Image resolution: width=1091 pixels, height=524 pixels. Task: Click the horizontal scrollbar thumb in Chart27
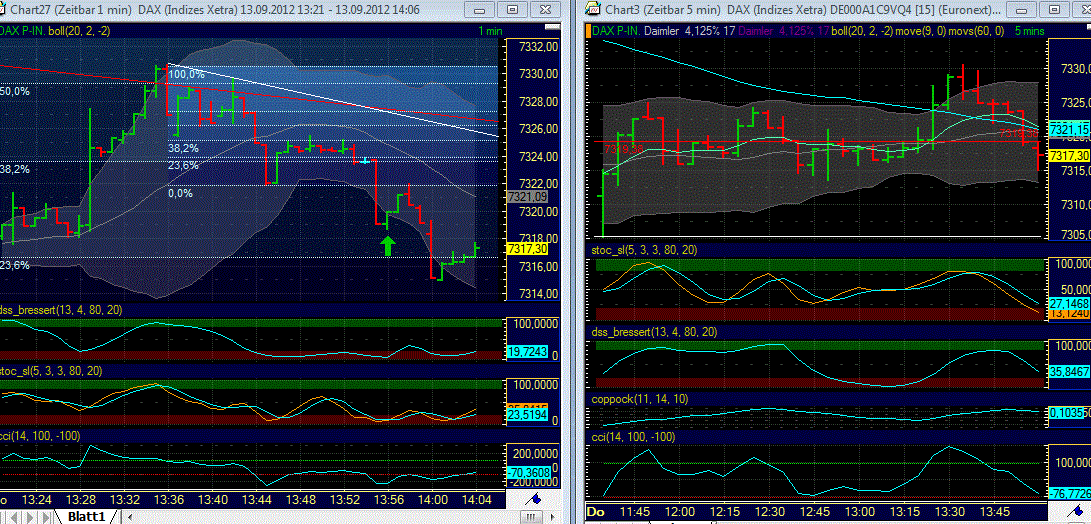[x=530, y=516]
